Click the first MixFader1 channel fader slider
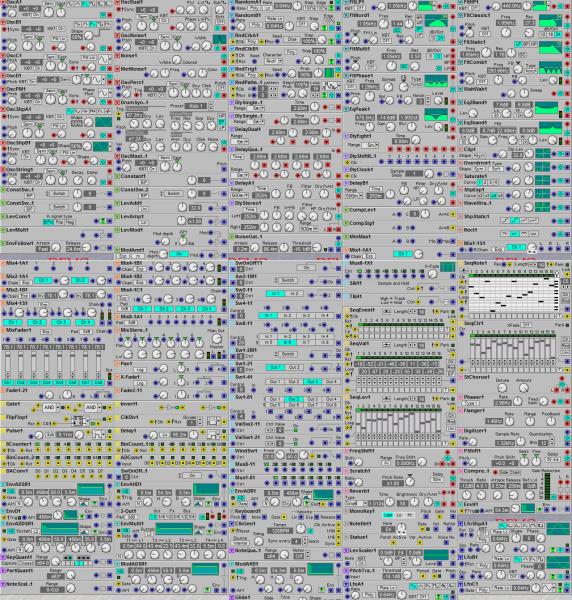The width and height of the screenshot is (572, 600). click(x=8, y=364)
